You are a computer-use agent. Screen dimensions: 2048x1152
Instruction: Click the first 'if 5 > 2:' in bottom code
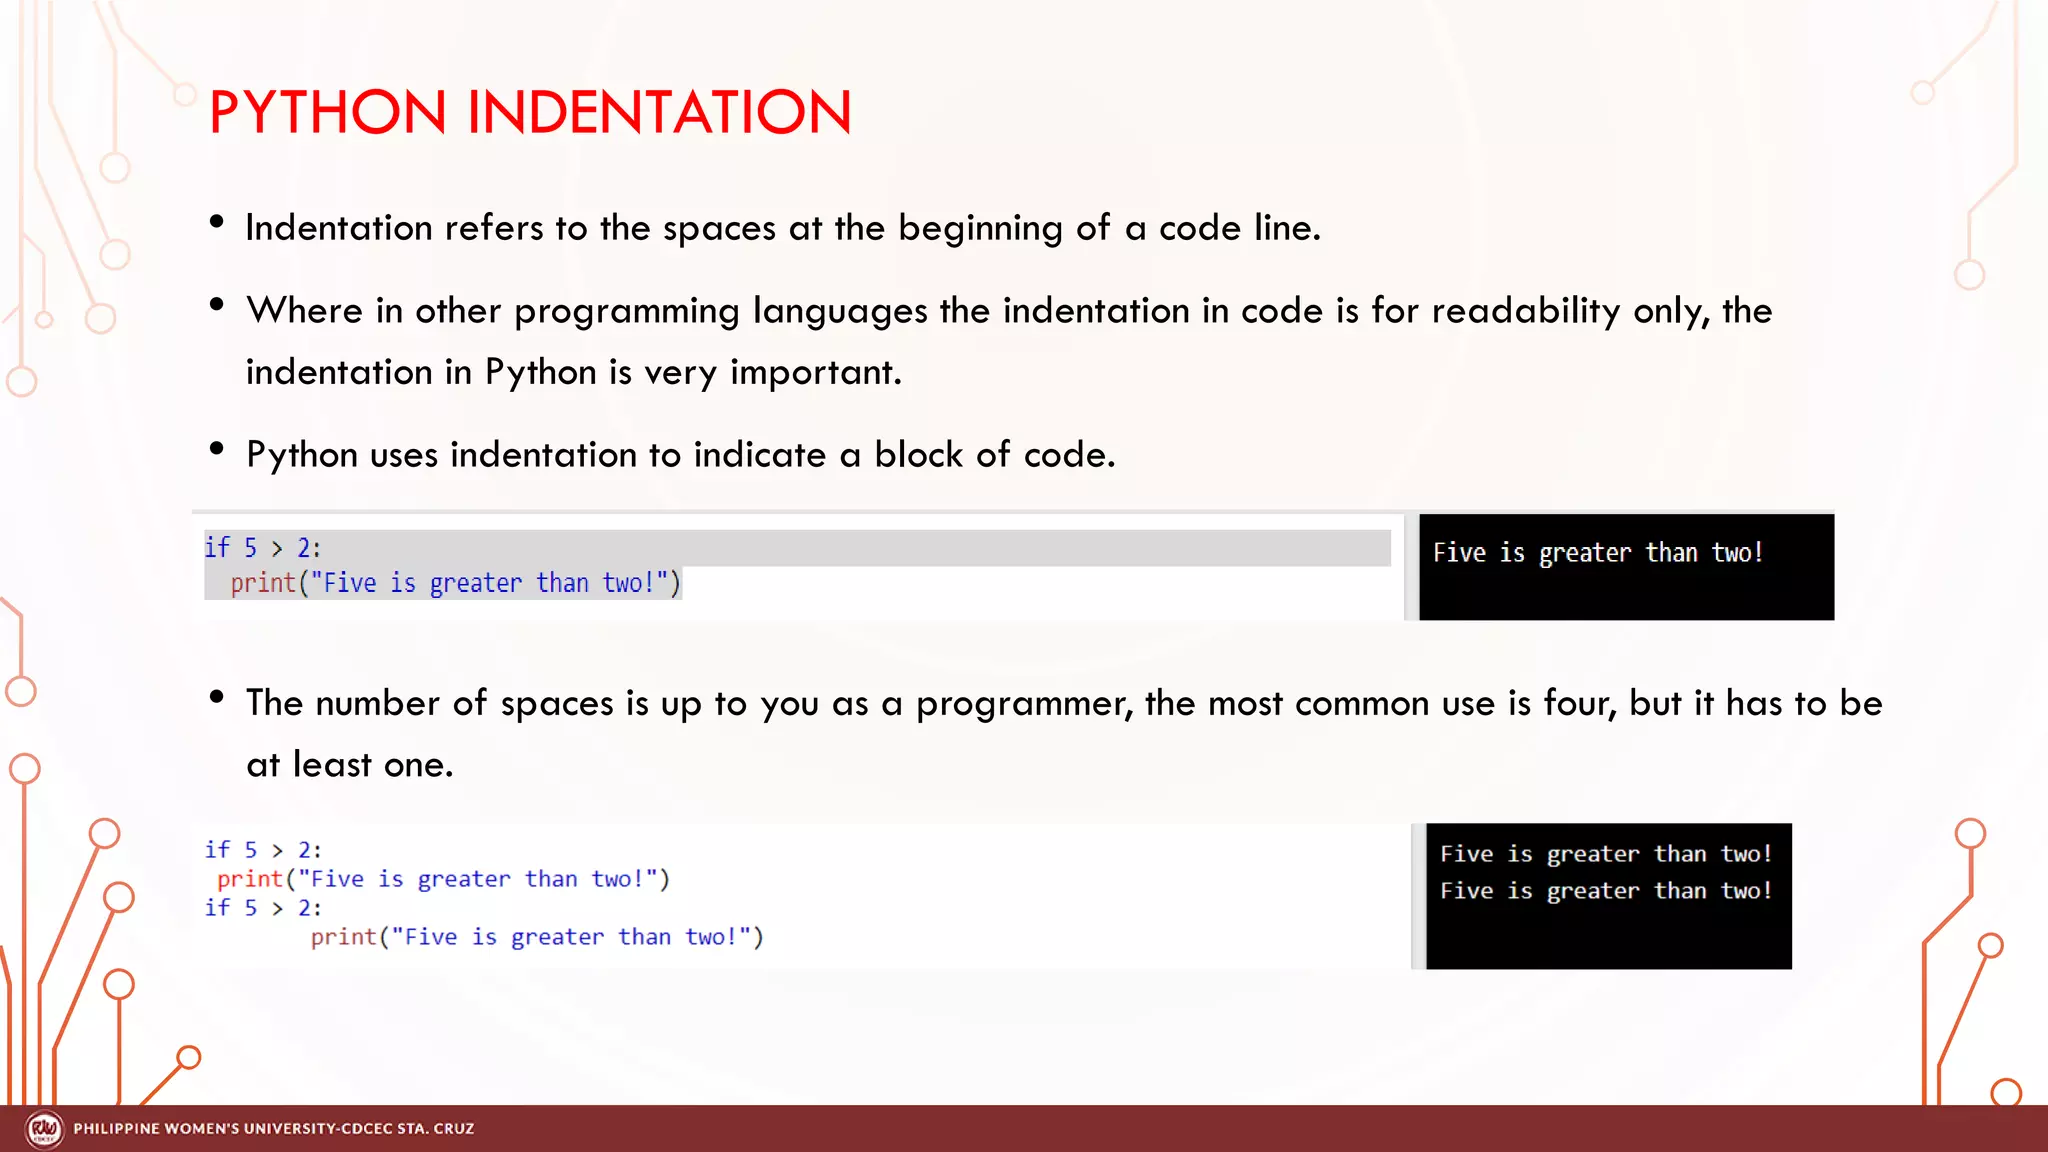[x=263, y=850]
